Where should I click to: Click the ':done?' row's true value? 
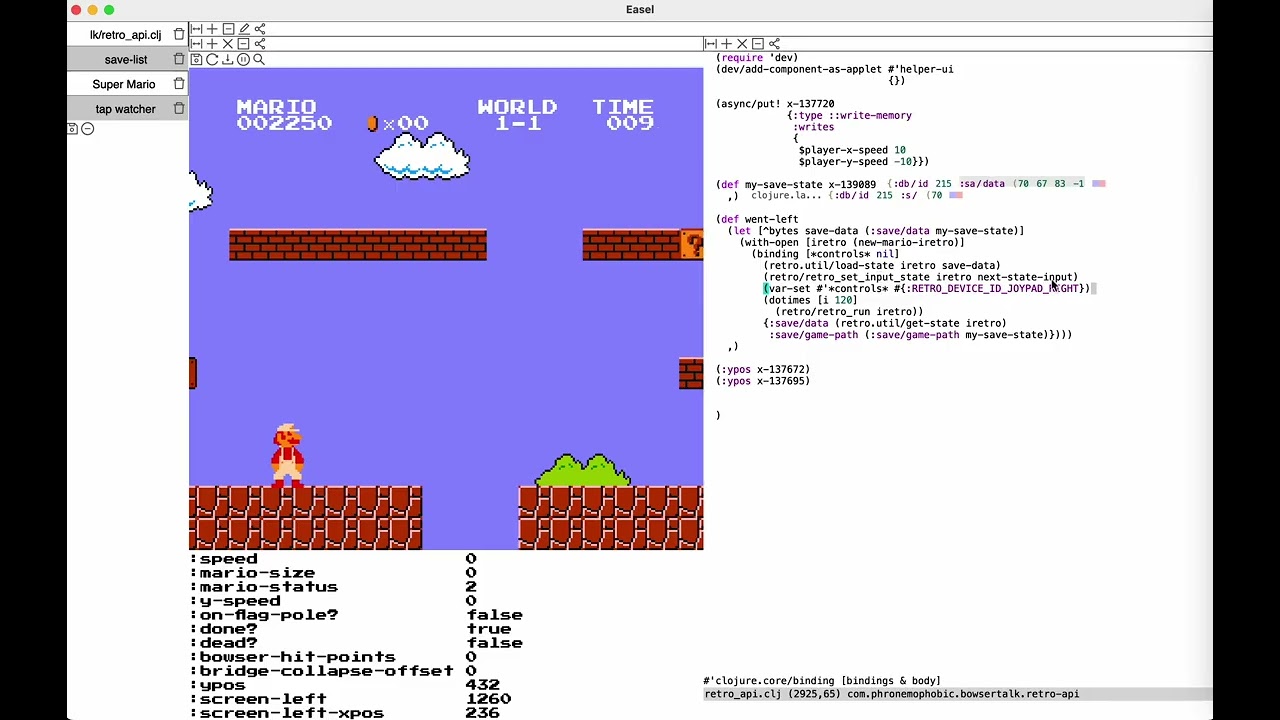coord(488,629)
